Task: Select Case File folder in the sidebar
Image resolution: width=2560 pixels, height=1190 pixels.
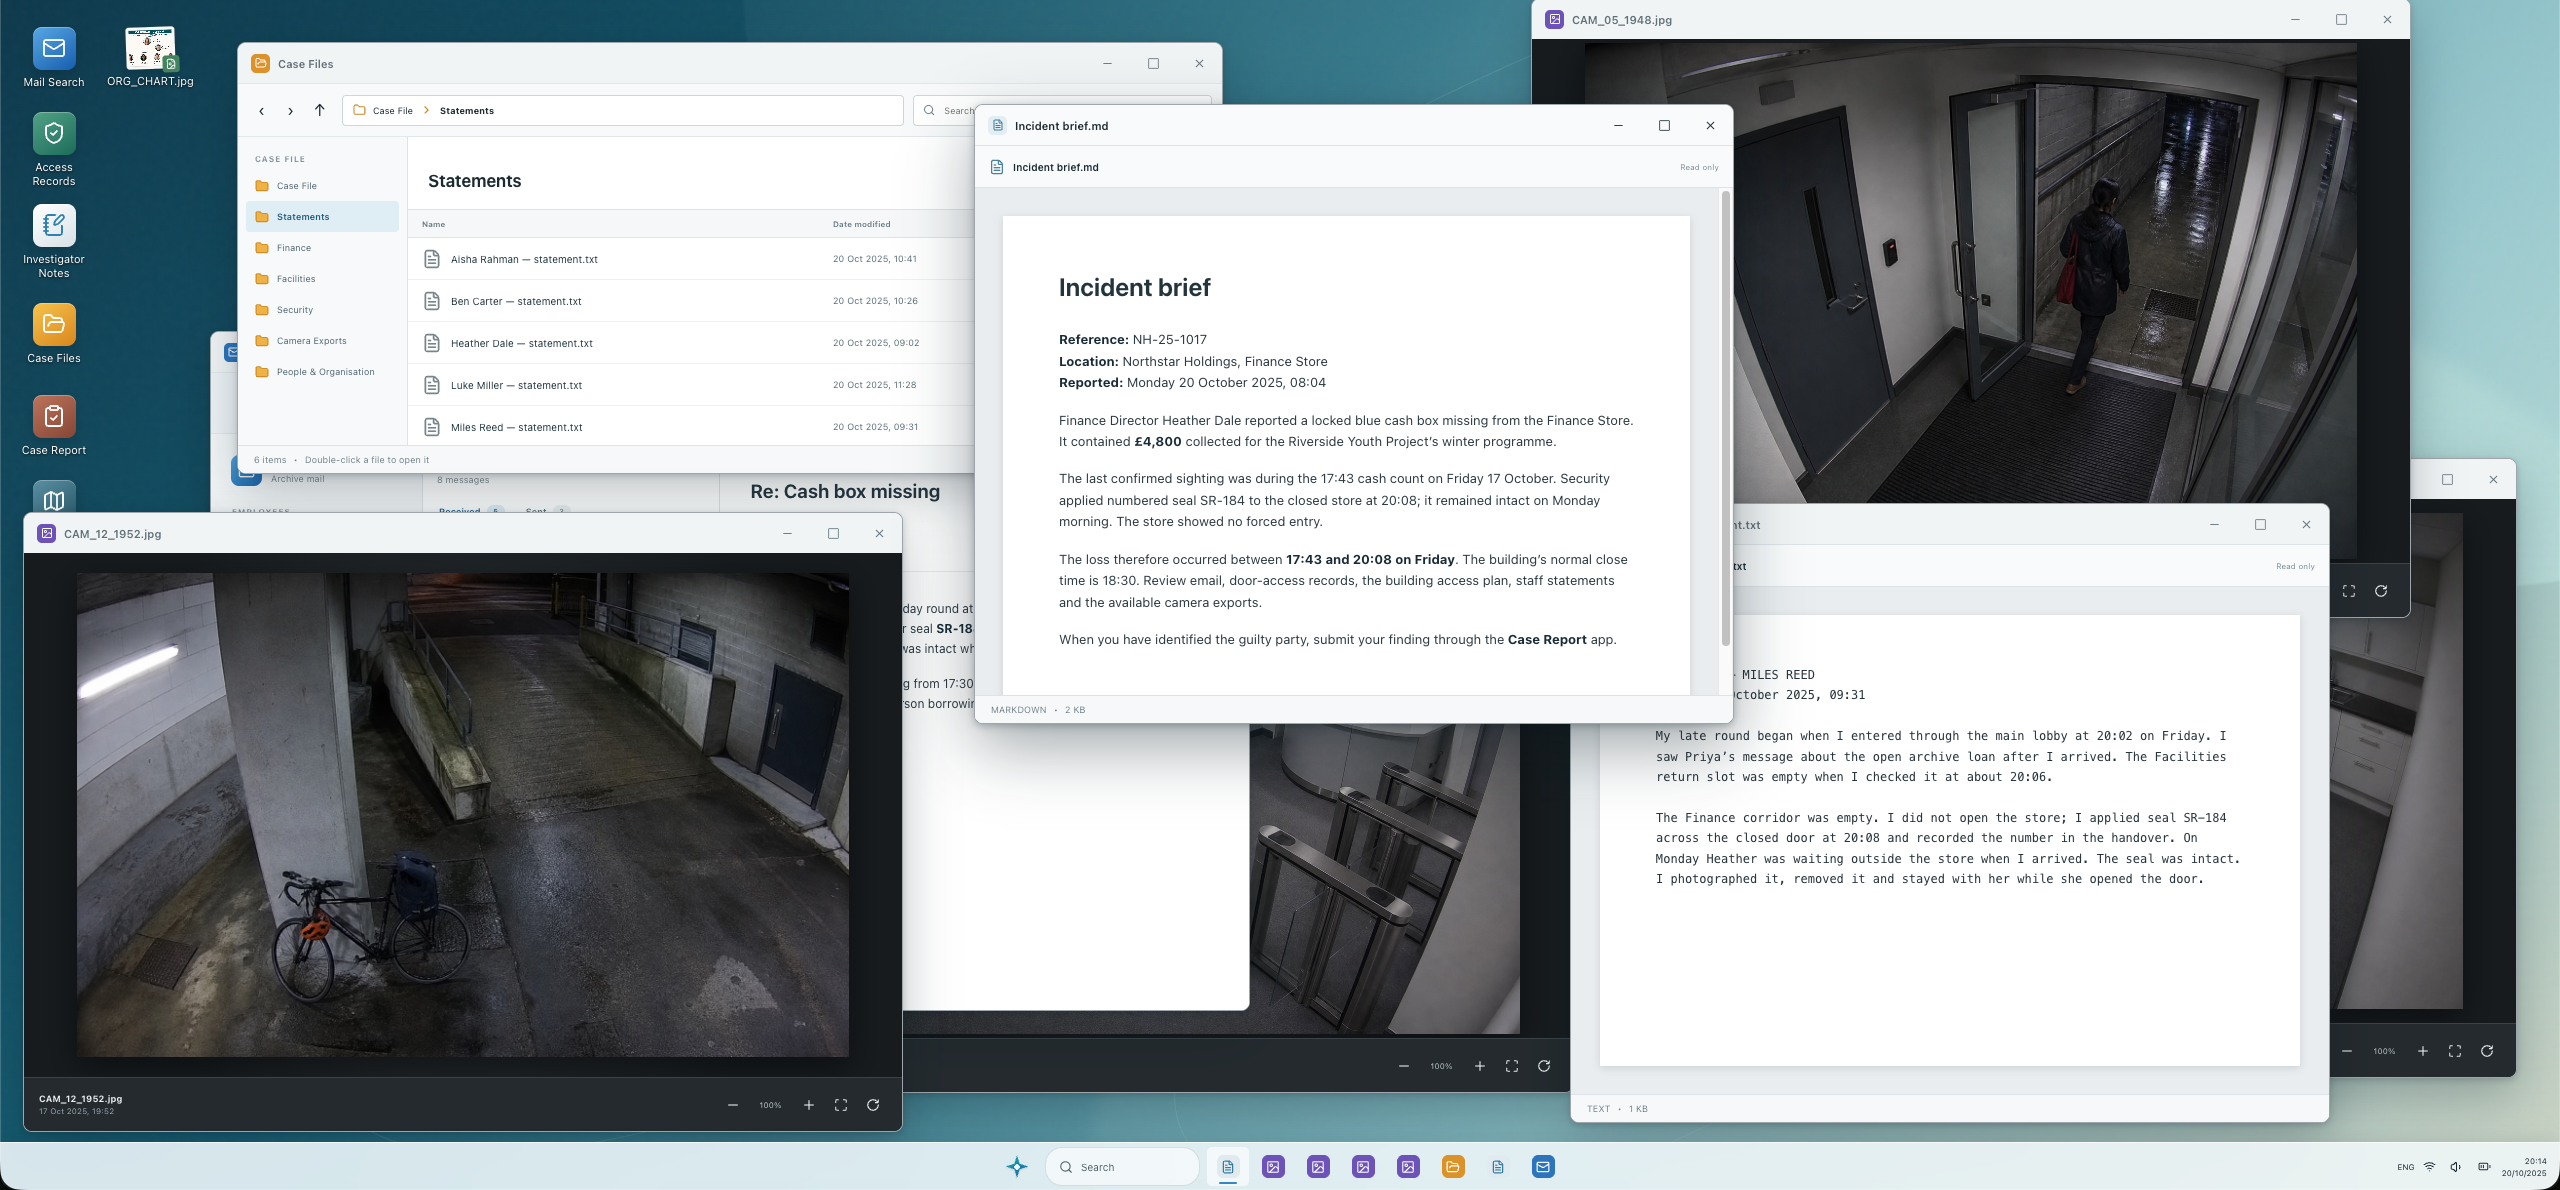Action: pos(322,186)
